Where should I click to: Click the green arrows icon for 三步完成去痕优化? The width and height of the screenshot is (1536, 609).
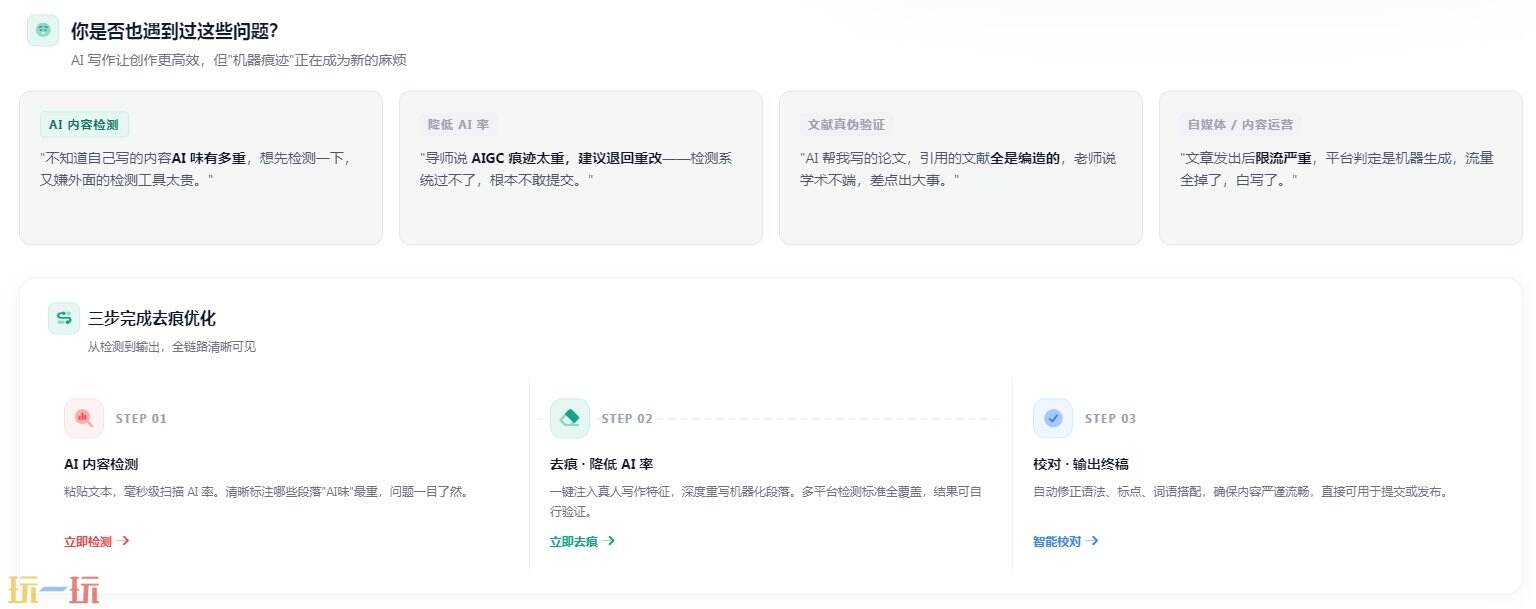tap(64, 318)
